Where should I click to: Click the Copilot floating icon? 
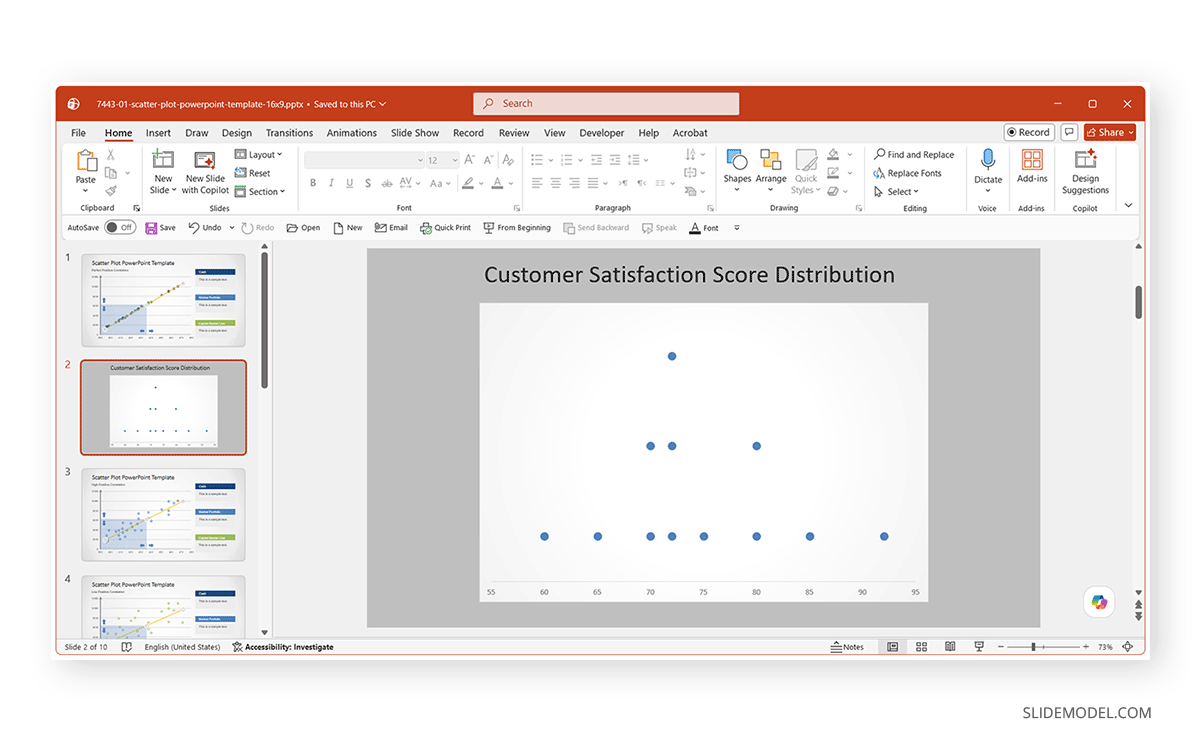tap(1099, 601)
